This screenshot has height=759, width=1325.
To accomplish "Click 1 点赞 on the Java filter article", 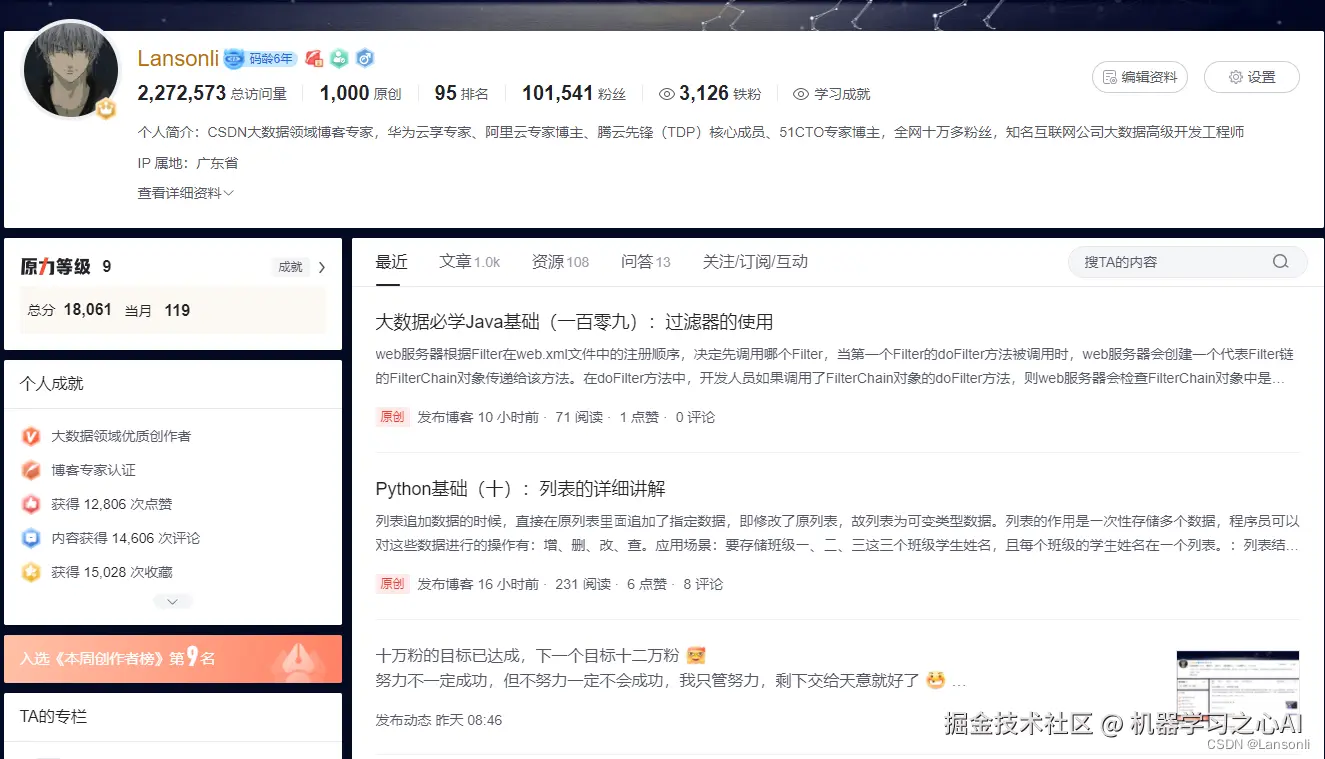I will click(x=639, y=417).
